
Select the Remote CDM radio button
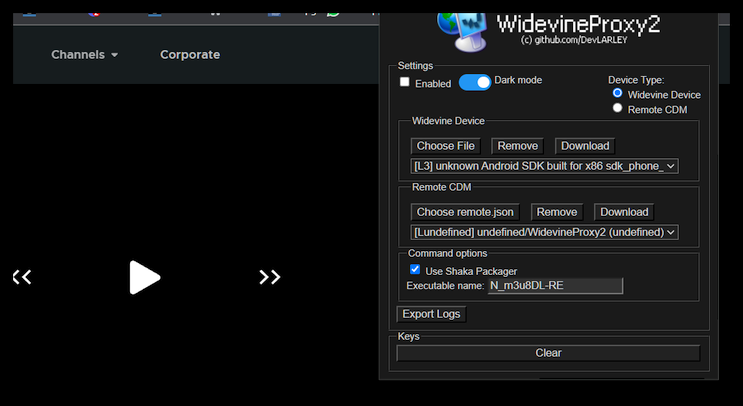617,108
